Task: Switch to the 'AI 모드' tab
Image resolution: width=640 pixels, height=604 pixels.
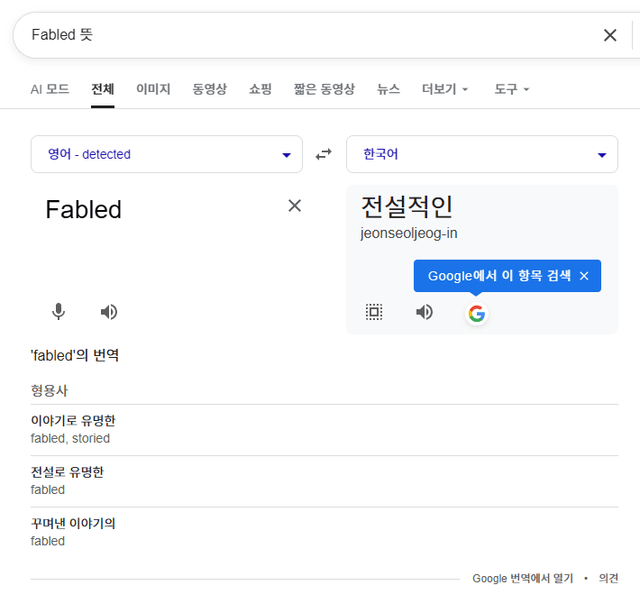Action: (50, 89)
